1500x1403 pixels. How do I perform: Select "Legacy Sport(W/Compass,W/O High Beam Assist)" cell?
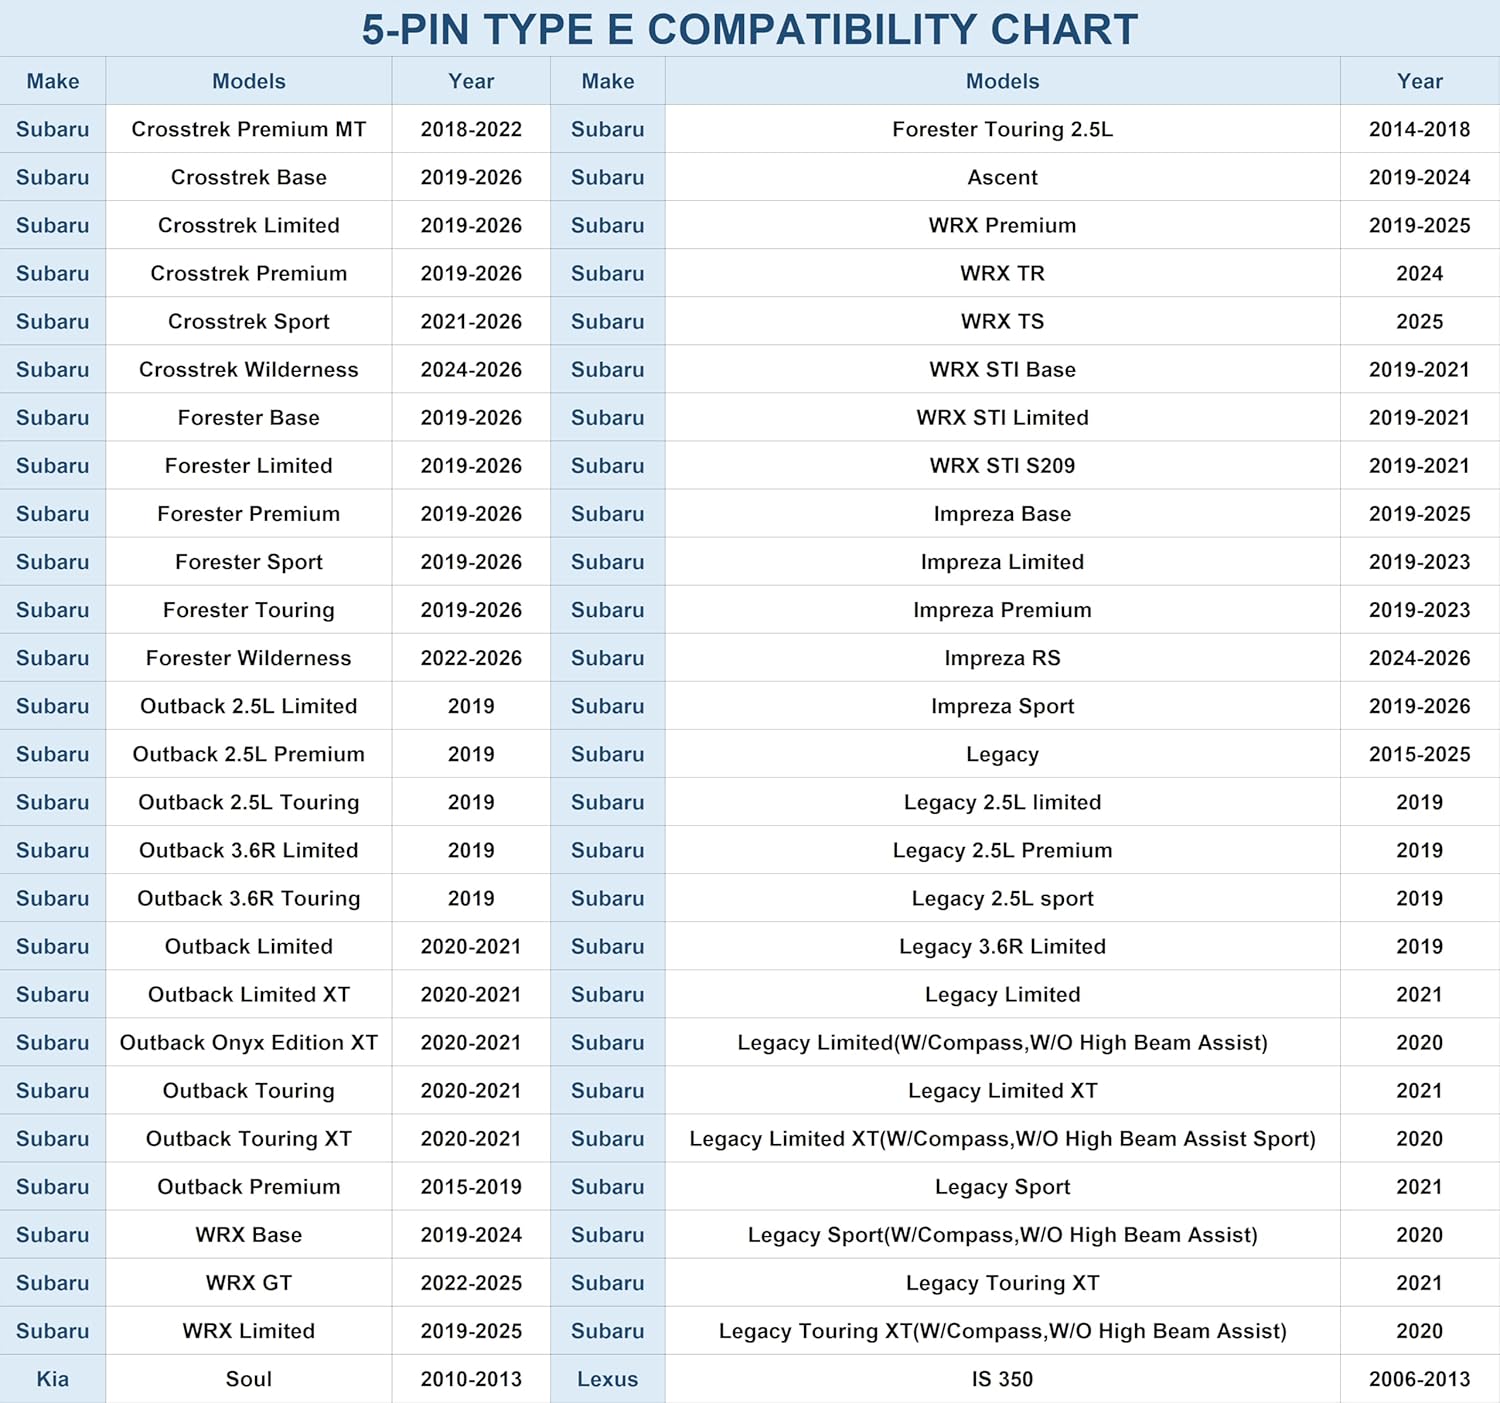pos(1003,1234)
